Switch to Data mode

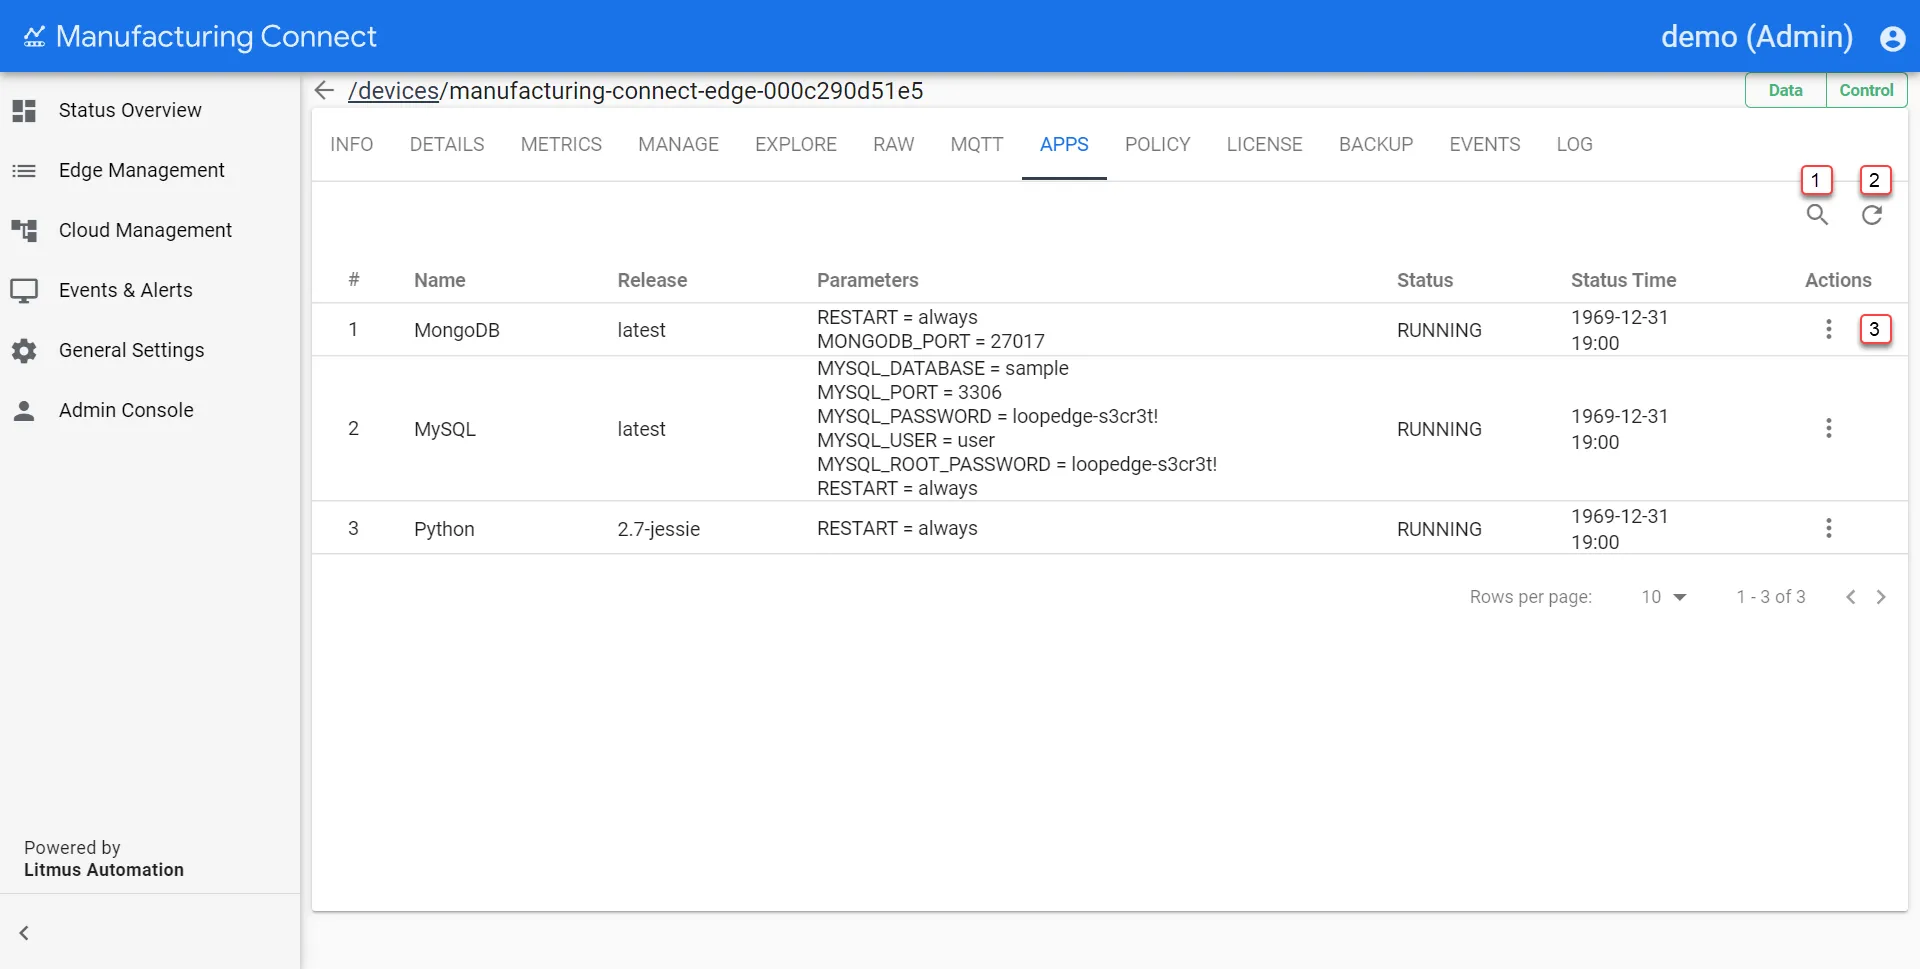1785,91
